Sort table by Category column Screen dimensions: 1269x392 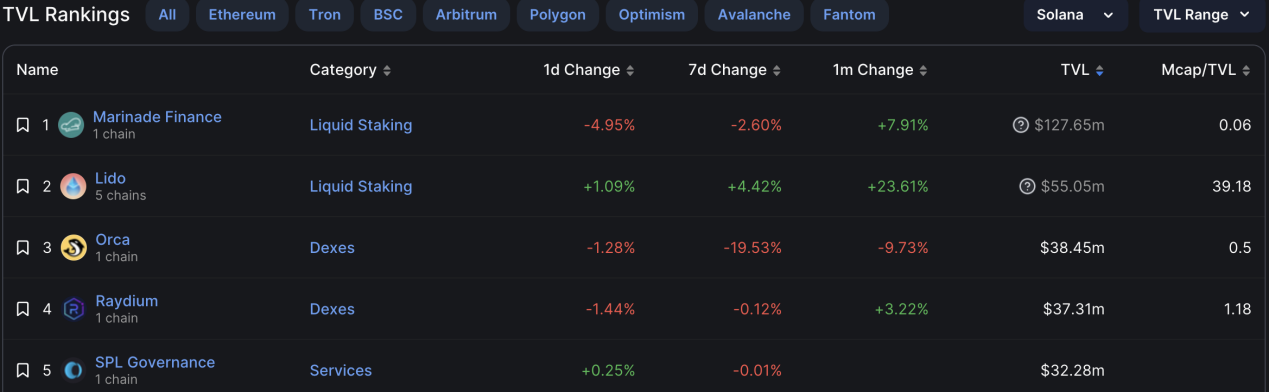point(350,70)
